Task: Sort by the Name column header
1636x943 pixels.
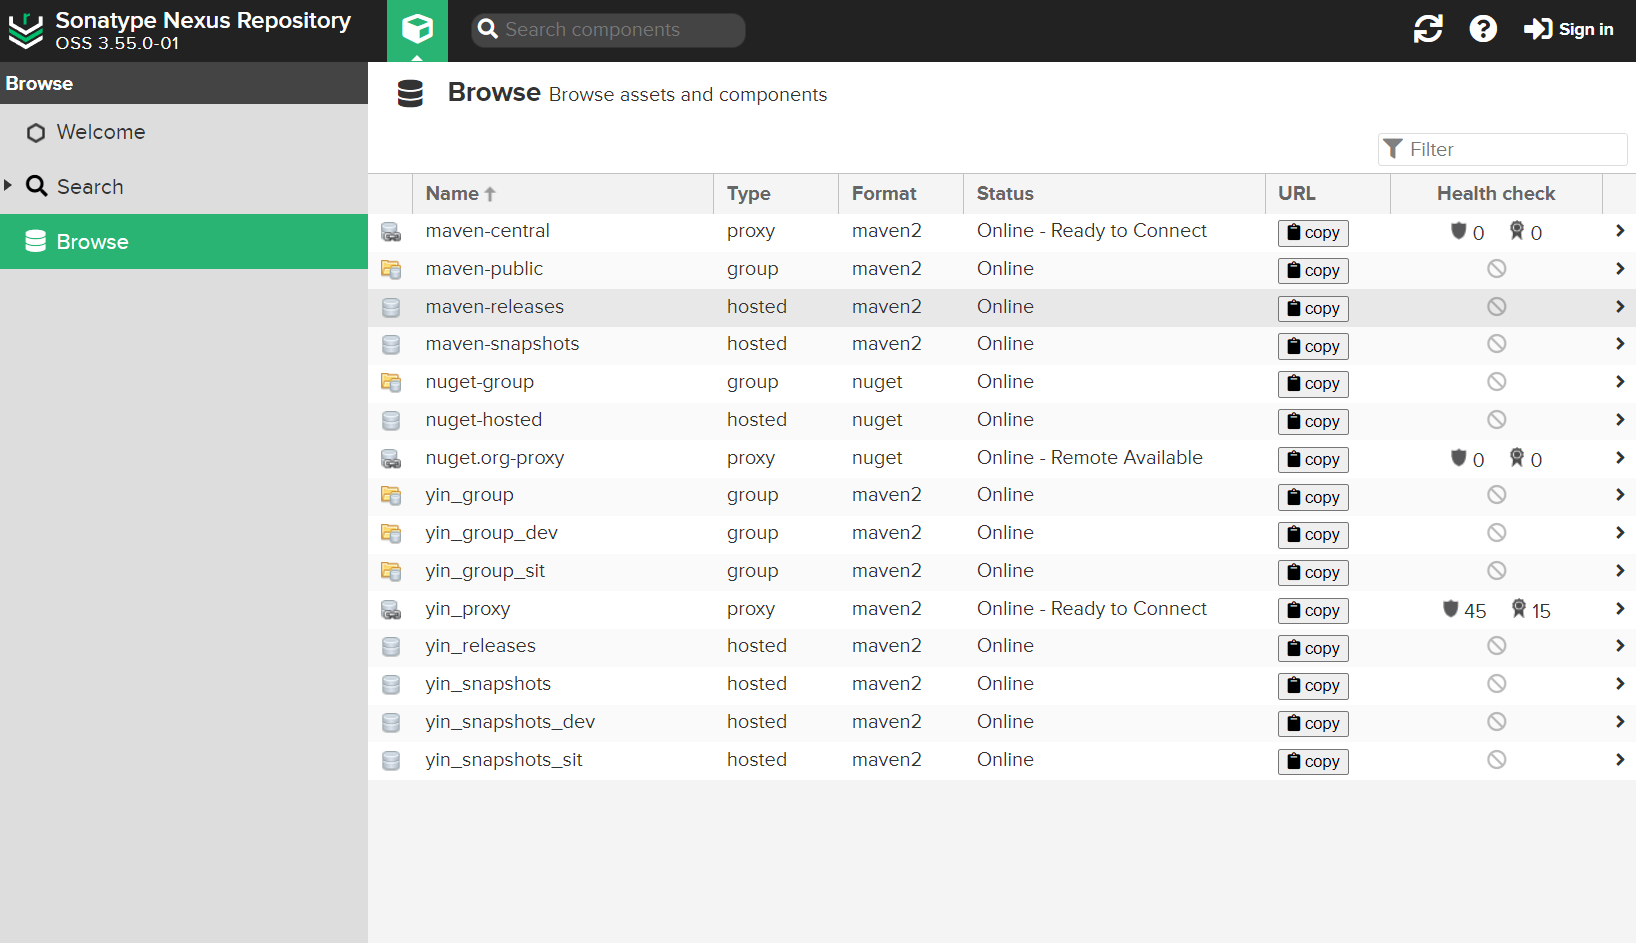Action: tap(563, 194)
